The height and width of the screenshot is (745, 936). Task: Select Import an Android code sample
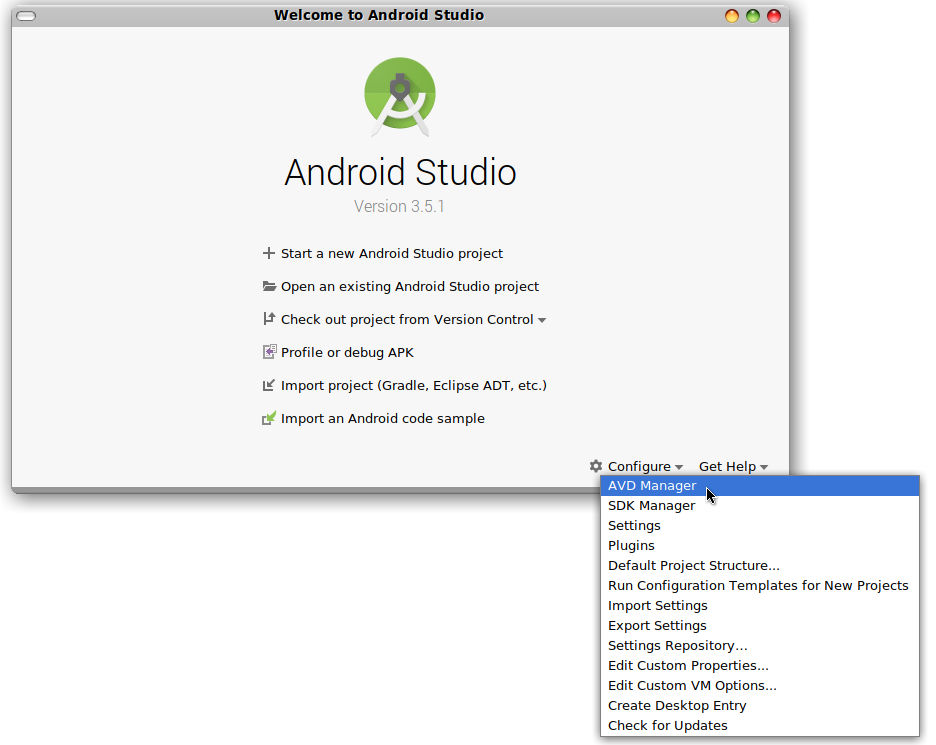[383, 418]
